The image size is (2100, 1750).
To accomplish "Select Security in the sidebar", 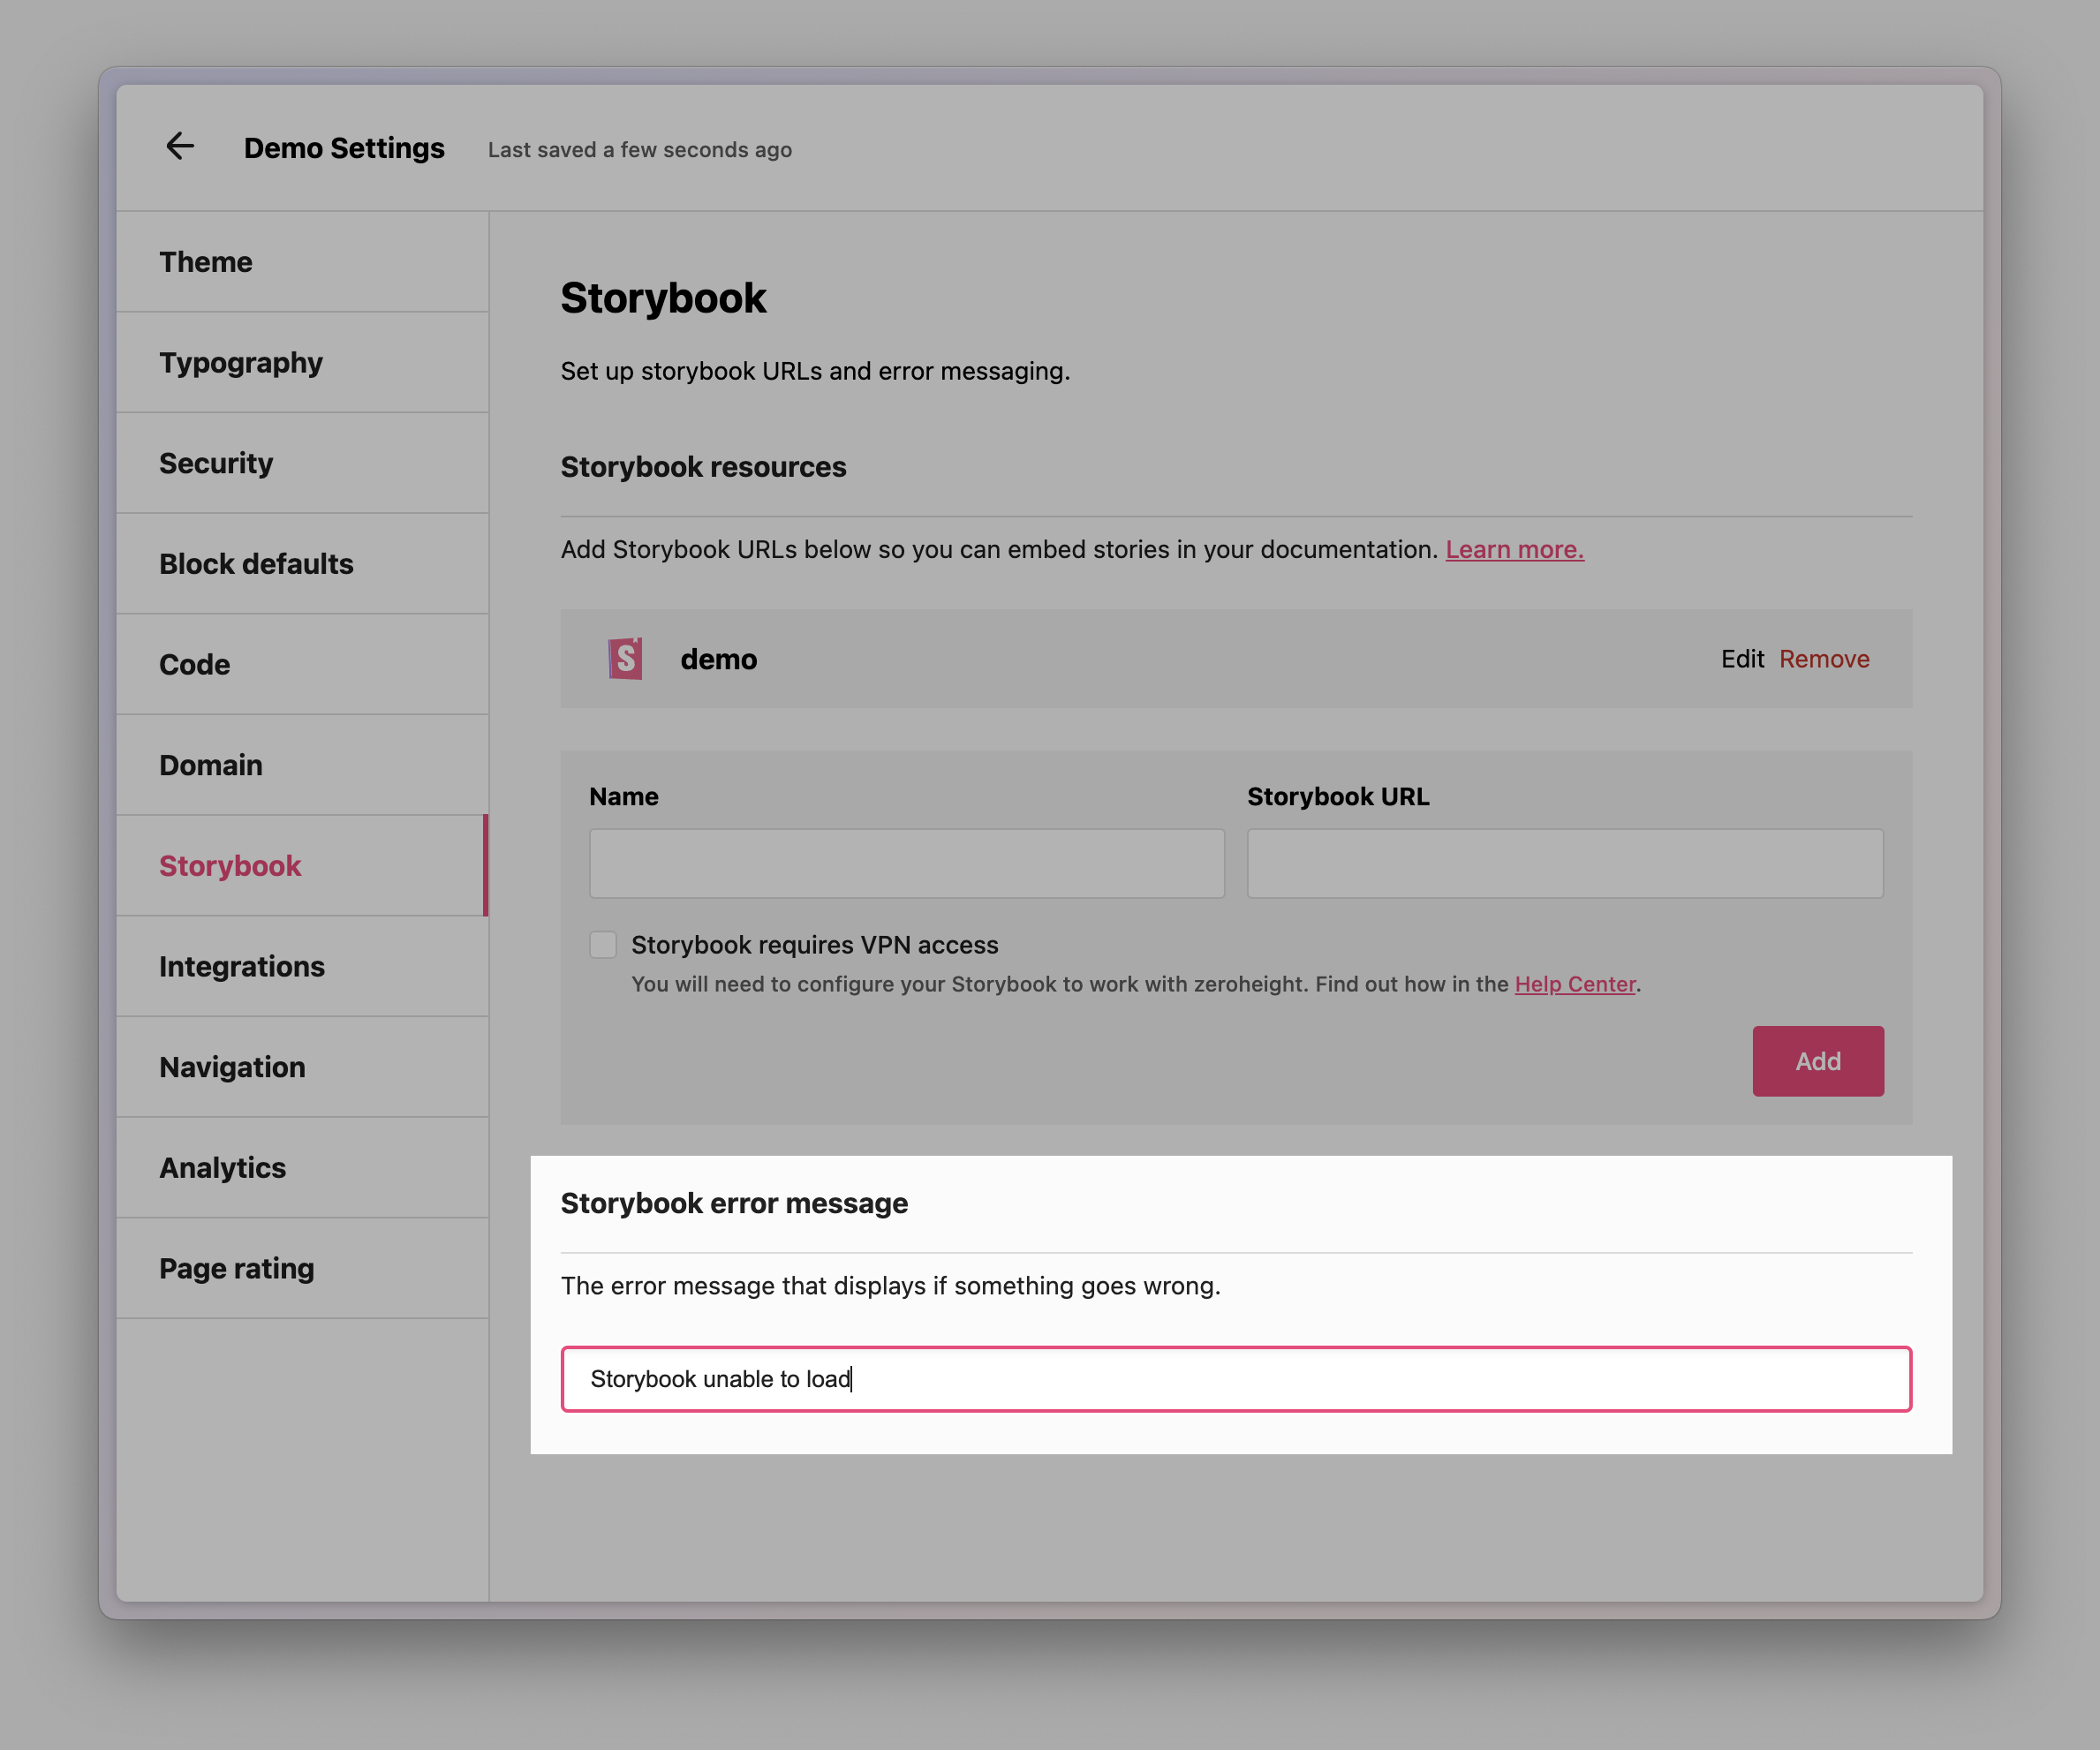I will pyautogui.click(x=302, y=463).
